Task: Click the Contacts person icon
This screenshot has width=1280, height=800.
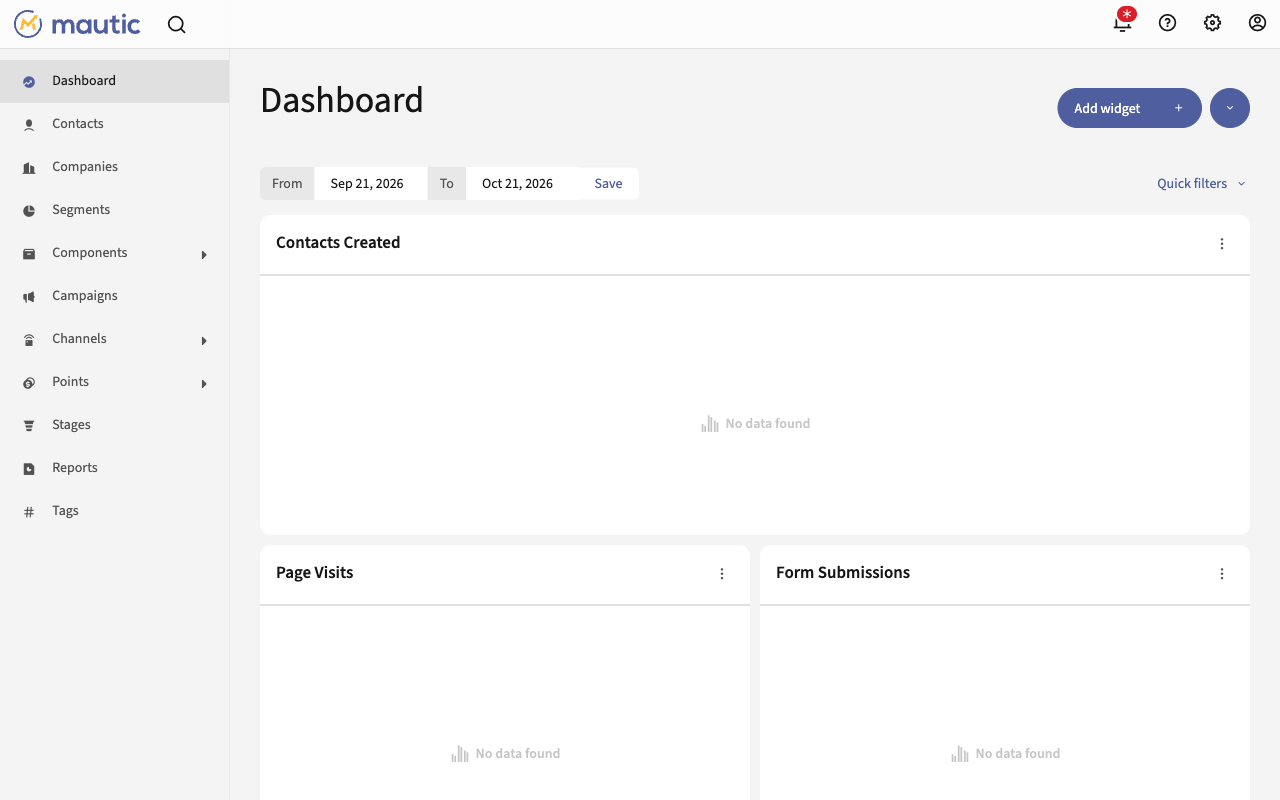Action: click(29, 125)
